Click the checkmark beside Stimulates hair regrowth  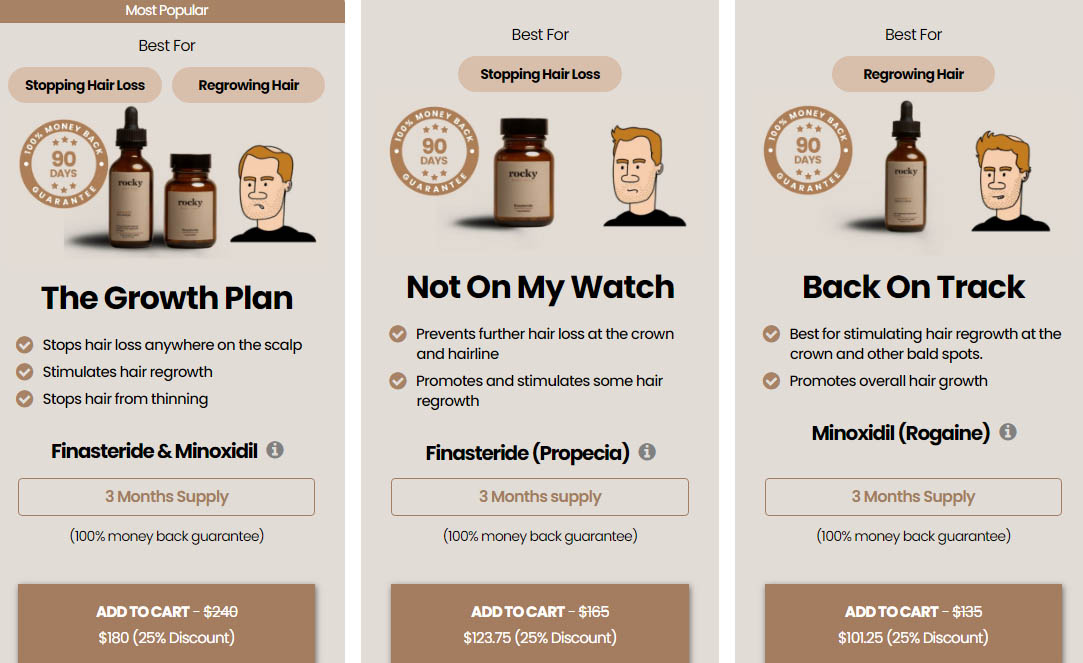(25, 372)
